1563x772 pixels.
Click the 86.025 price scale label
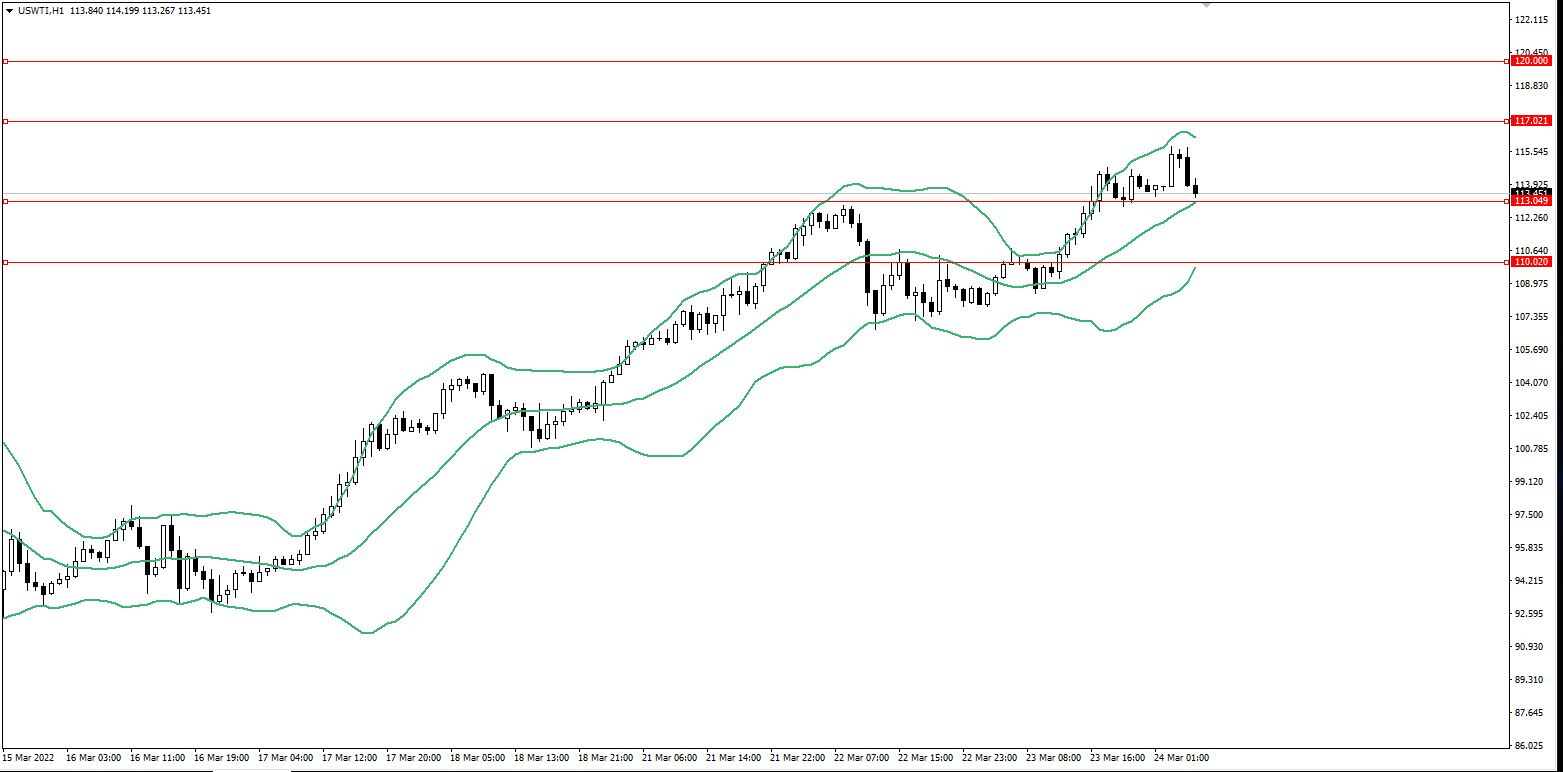1529,746
